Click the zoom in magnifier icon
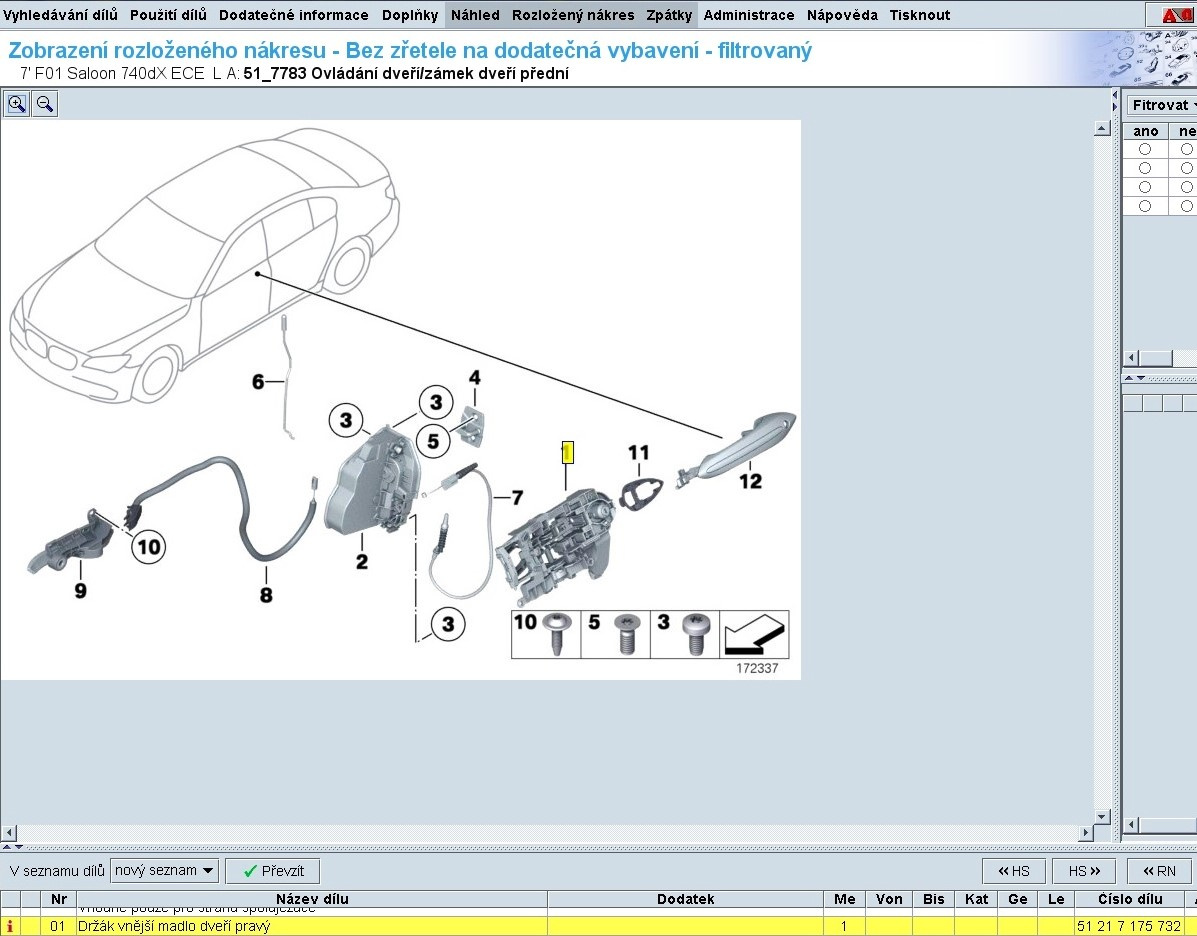Image resolution: width=1197 pixels, height=936 pixels. 17,104
